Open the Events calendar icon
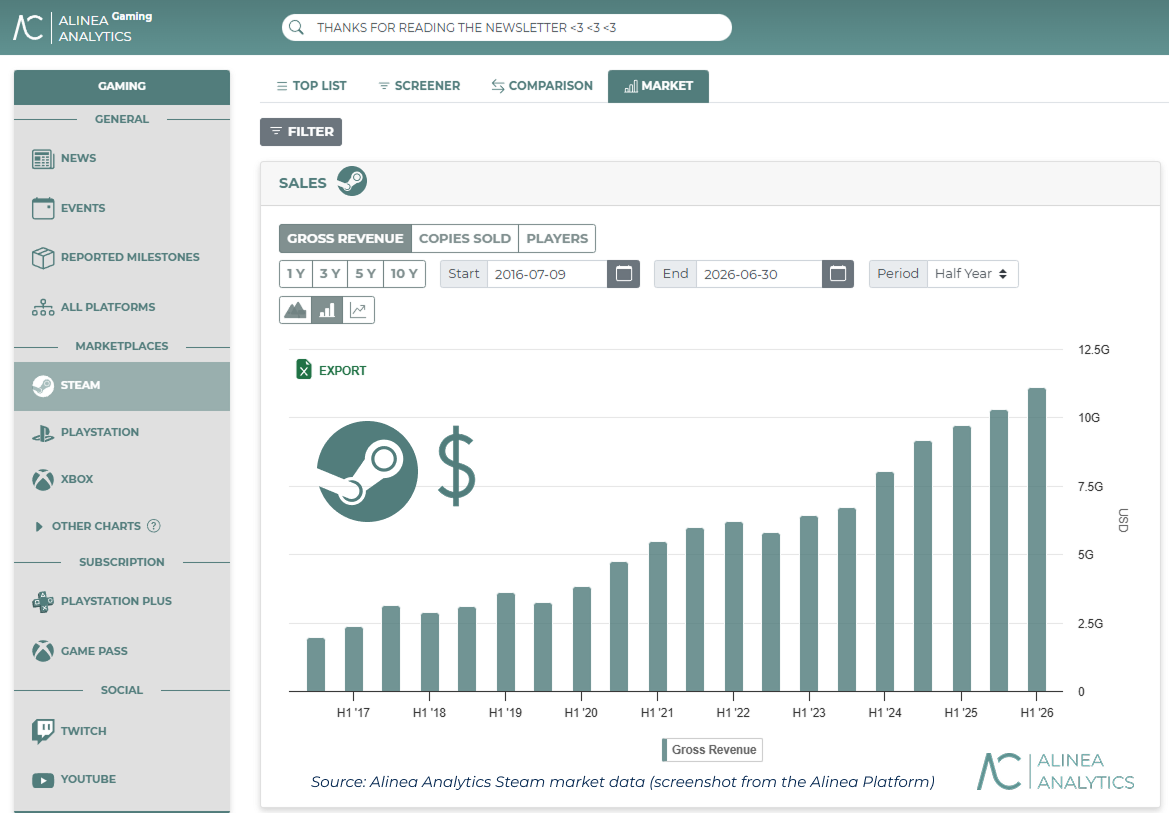 point(43,208)
